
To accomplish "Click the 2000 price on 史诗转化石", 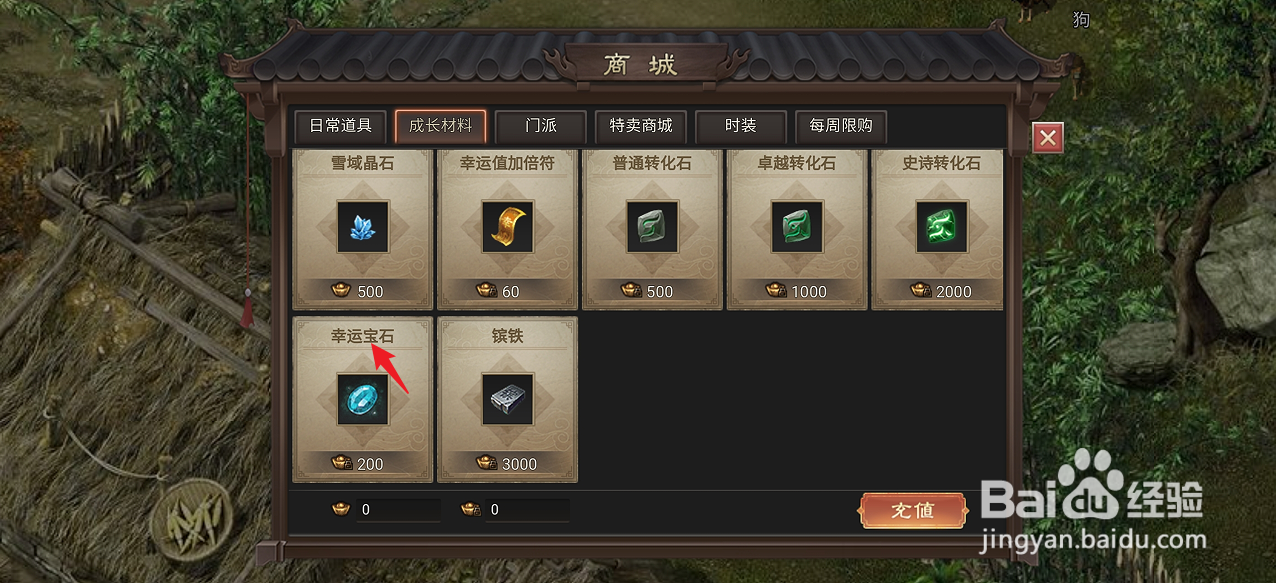I will tap(954, 291).
